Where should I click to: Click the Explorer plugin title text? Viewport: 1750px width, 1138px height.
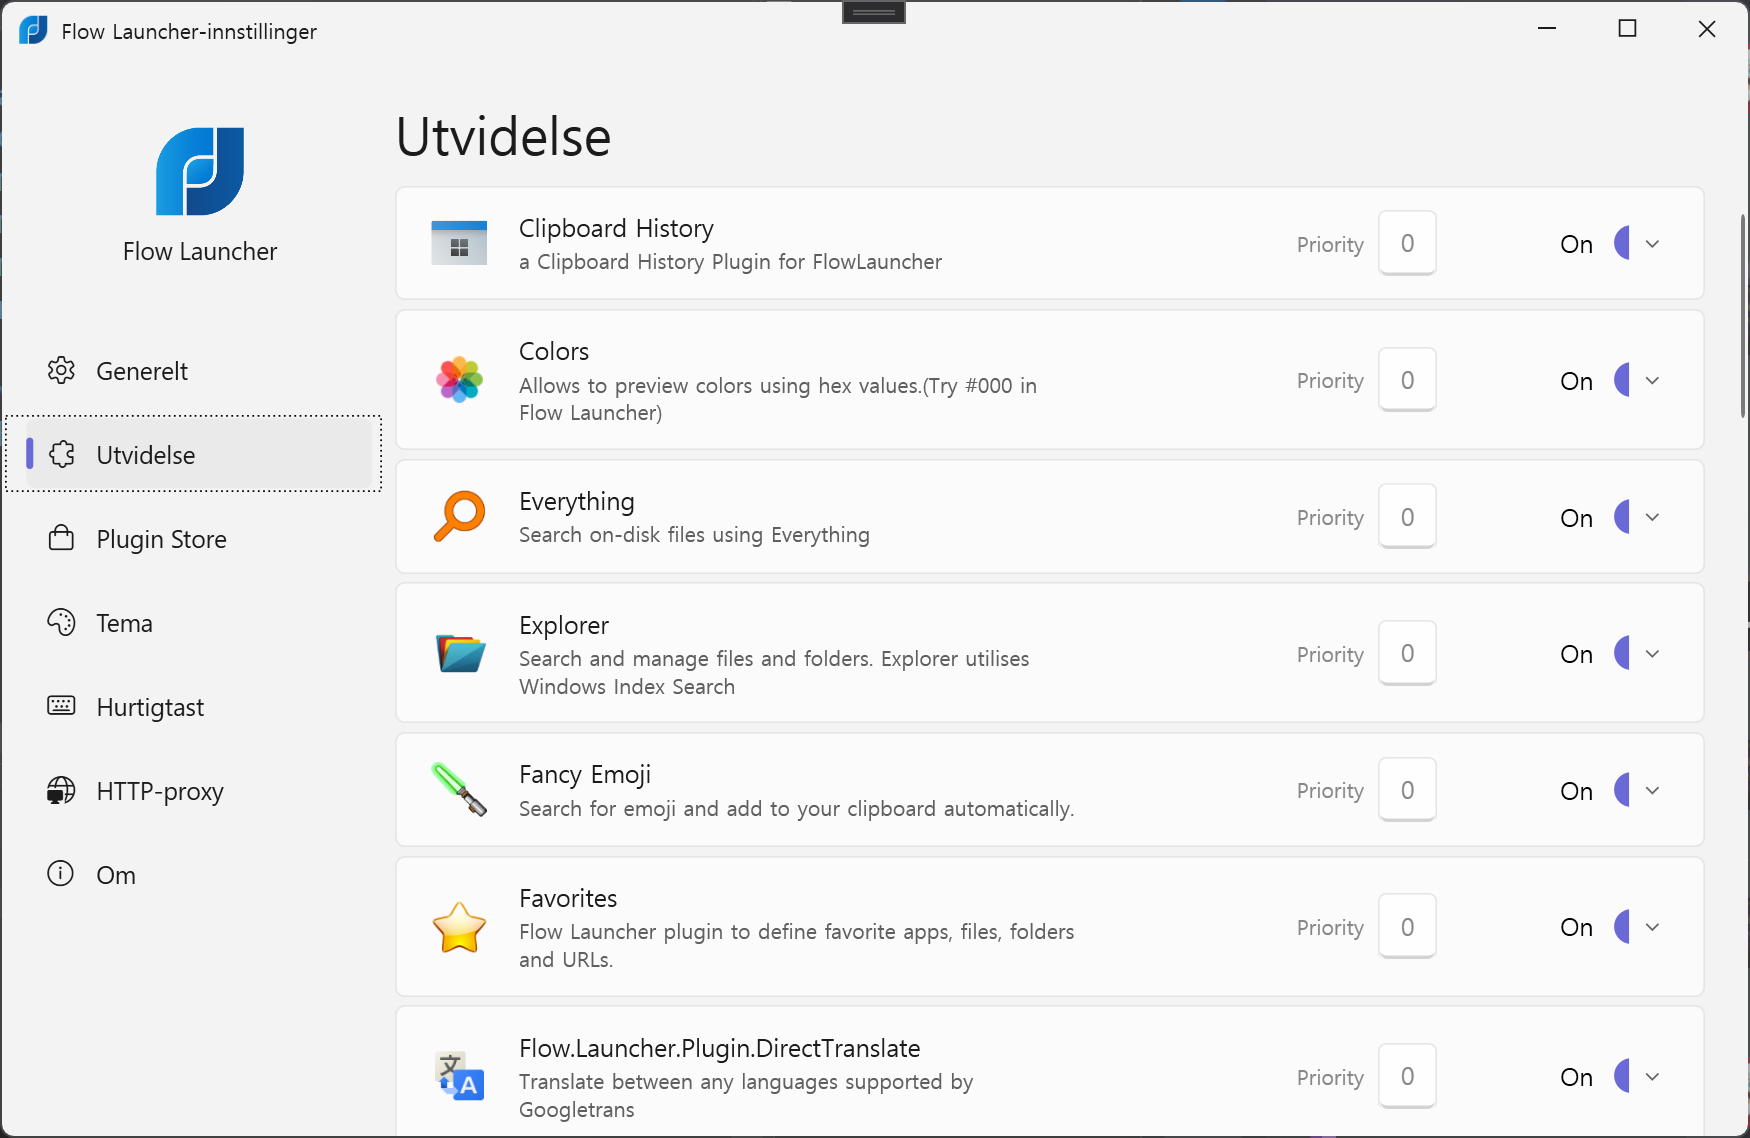coord(564,625)
